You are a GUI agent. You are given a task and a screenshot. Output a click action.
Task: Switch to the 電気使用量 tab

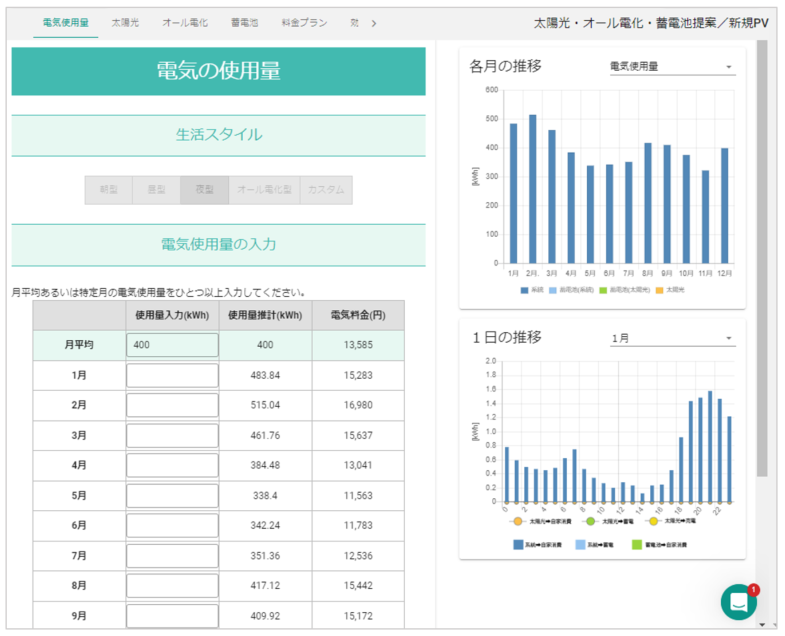tap(66, 23)
